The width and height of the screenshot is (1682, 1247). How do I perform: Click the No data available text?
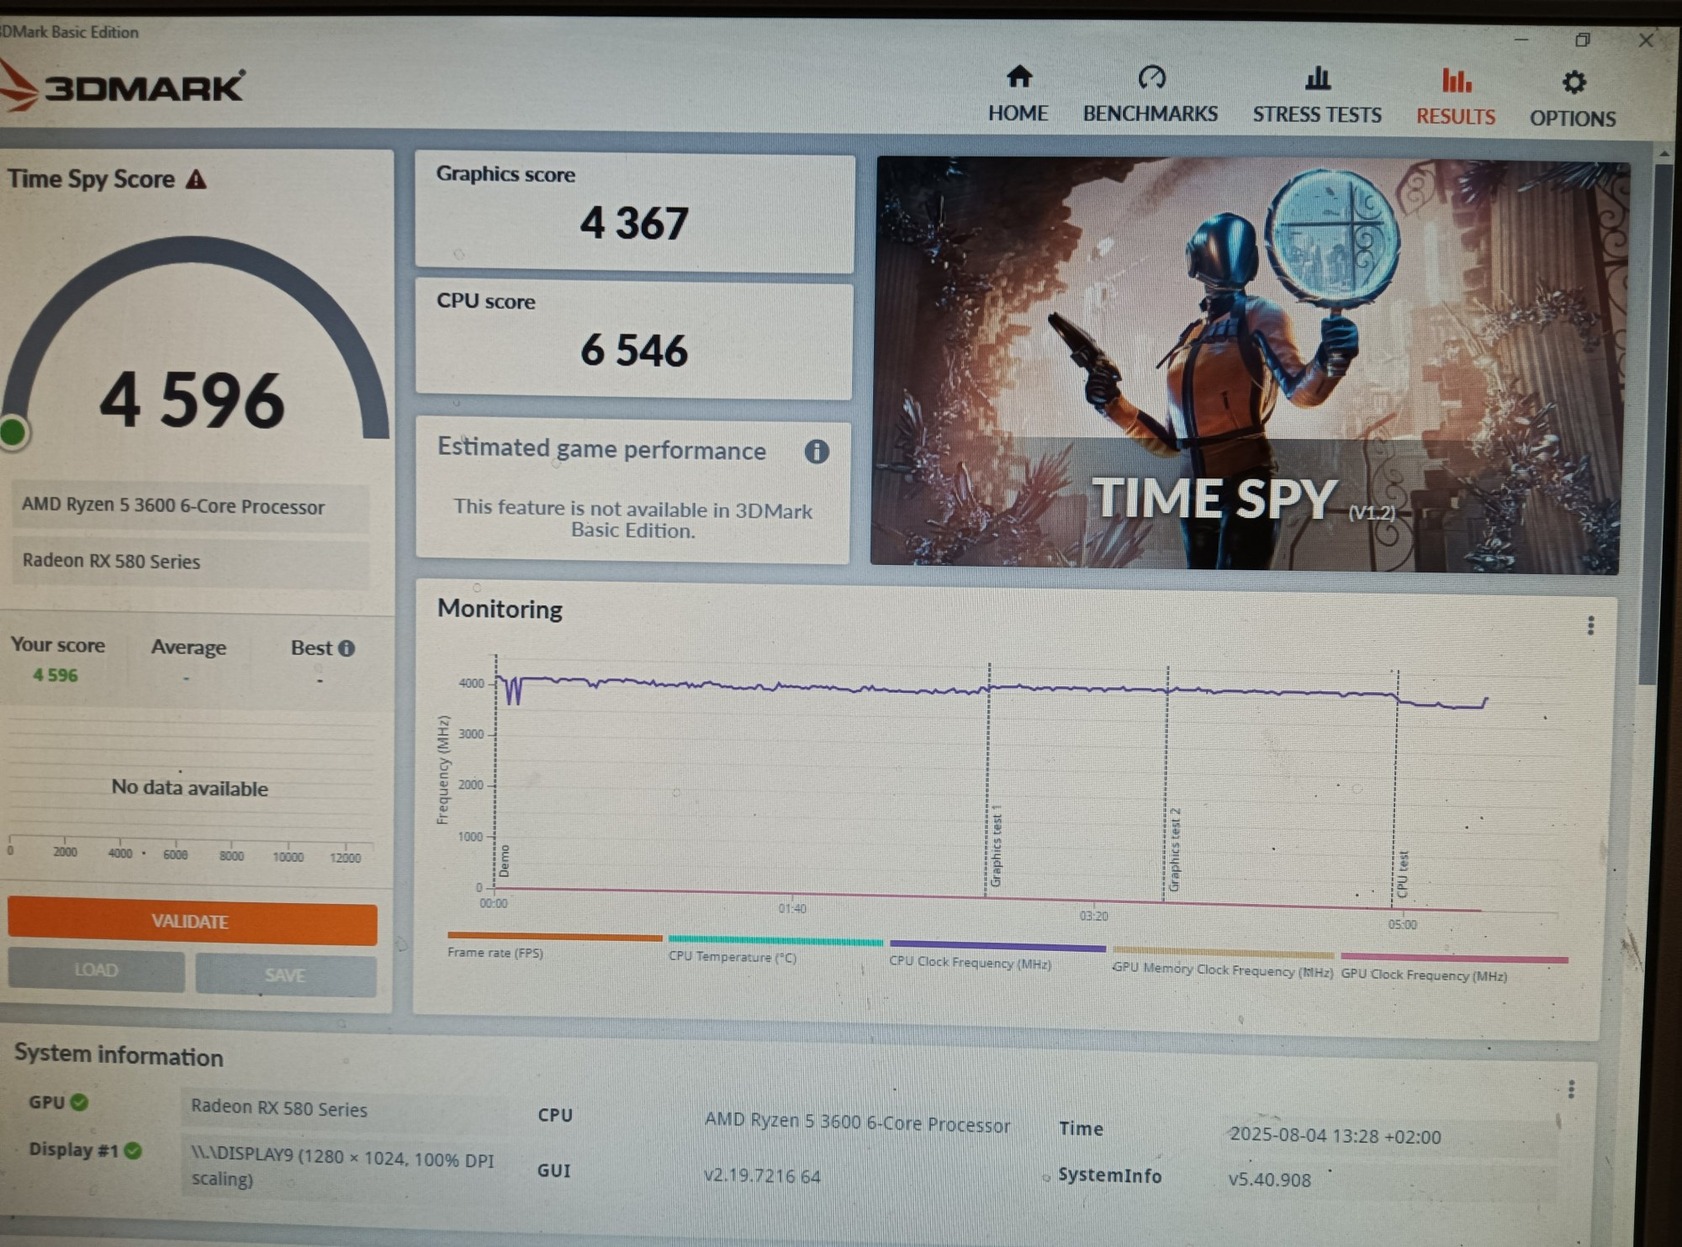190,788
